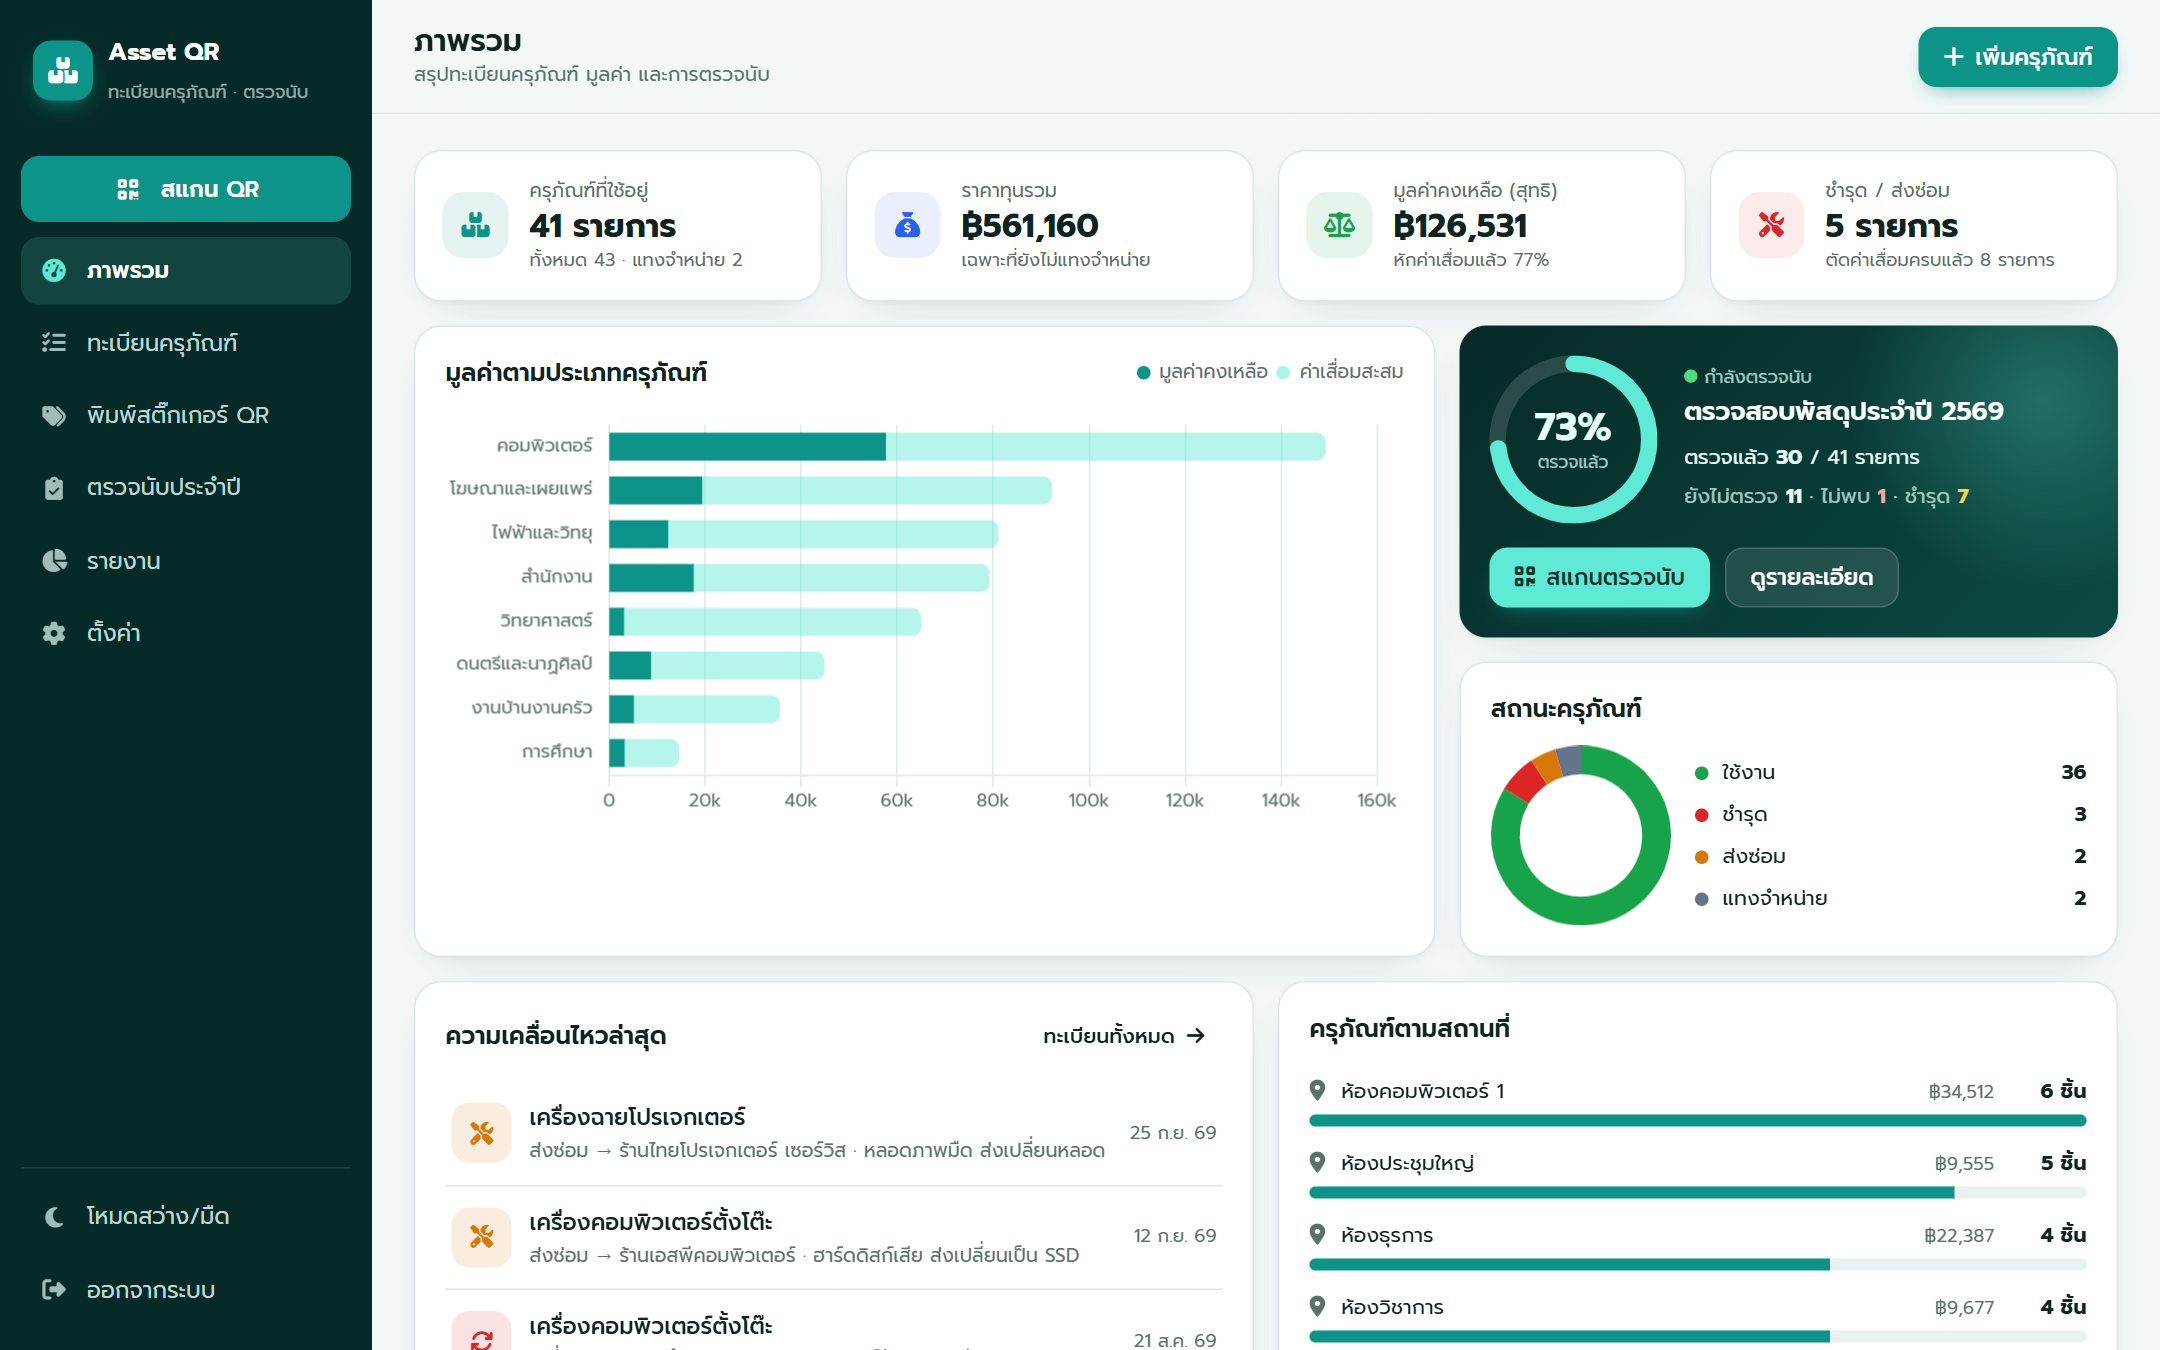Open ทะเบียนครุภัณฑ์ from sidebar menu
This screenshot has width=2160, height=1350.
186,343
